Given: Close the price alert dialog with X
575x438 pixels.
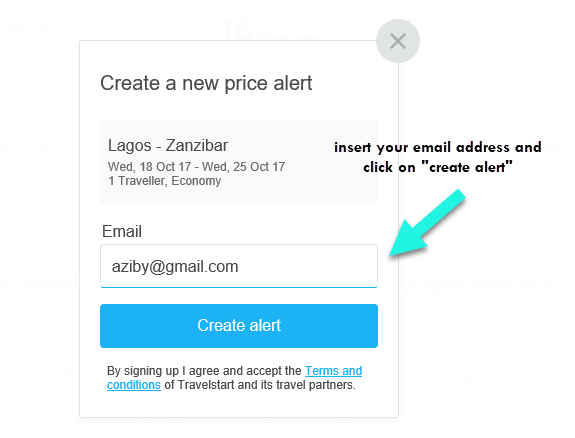Looking at the screenshot, I should 398,41.
